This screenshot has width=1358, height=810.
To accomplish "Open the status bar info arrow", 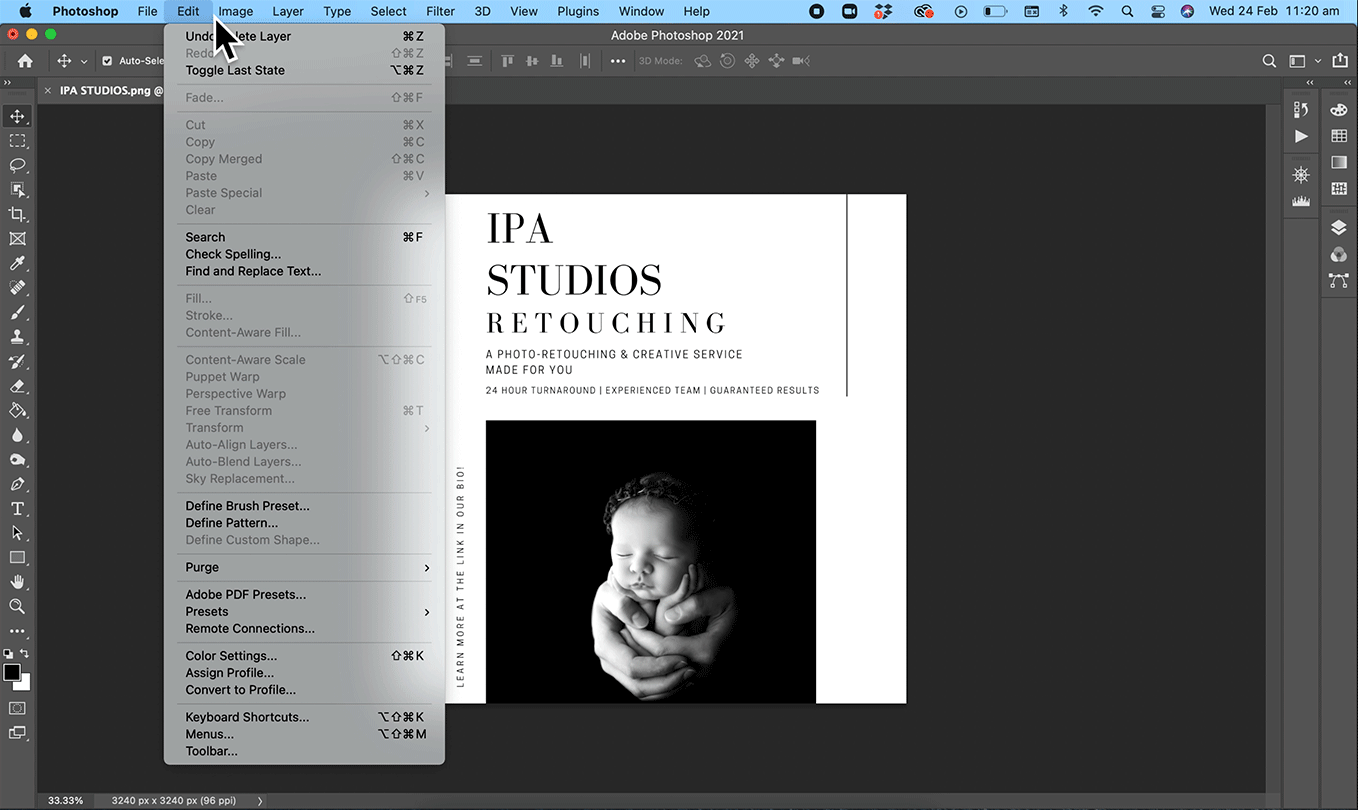I will (260, 801).
